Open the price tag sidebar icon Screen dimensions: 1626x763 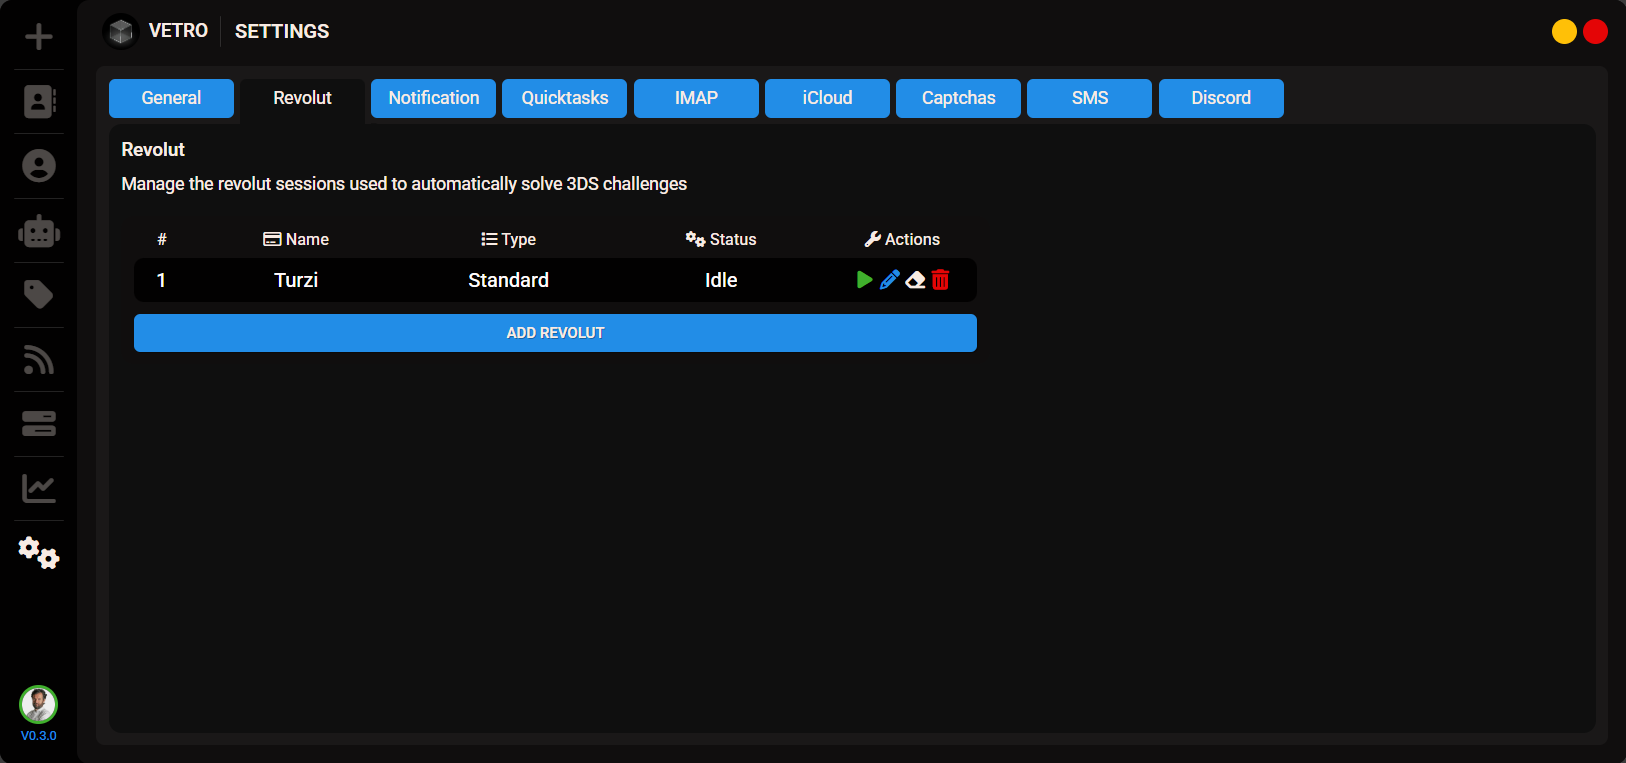pyautogui.click(x=39, y=295)
